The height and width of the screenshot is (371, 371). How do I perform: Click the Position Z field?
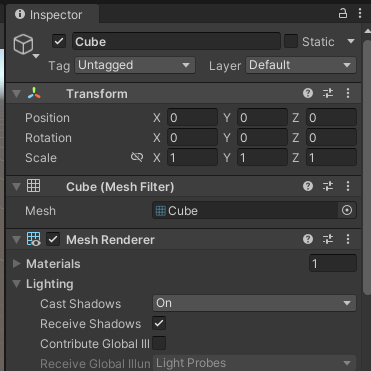[x=331, y=117]
